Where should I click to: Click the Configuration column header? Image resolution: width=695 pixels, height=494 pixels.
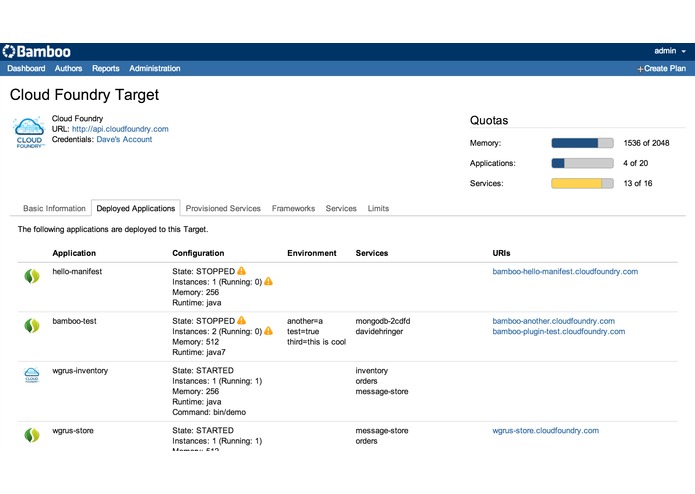click(x=198, y=253)
